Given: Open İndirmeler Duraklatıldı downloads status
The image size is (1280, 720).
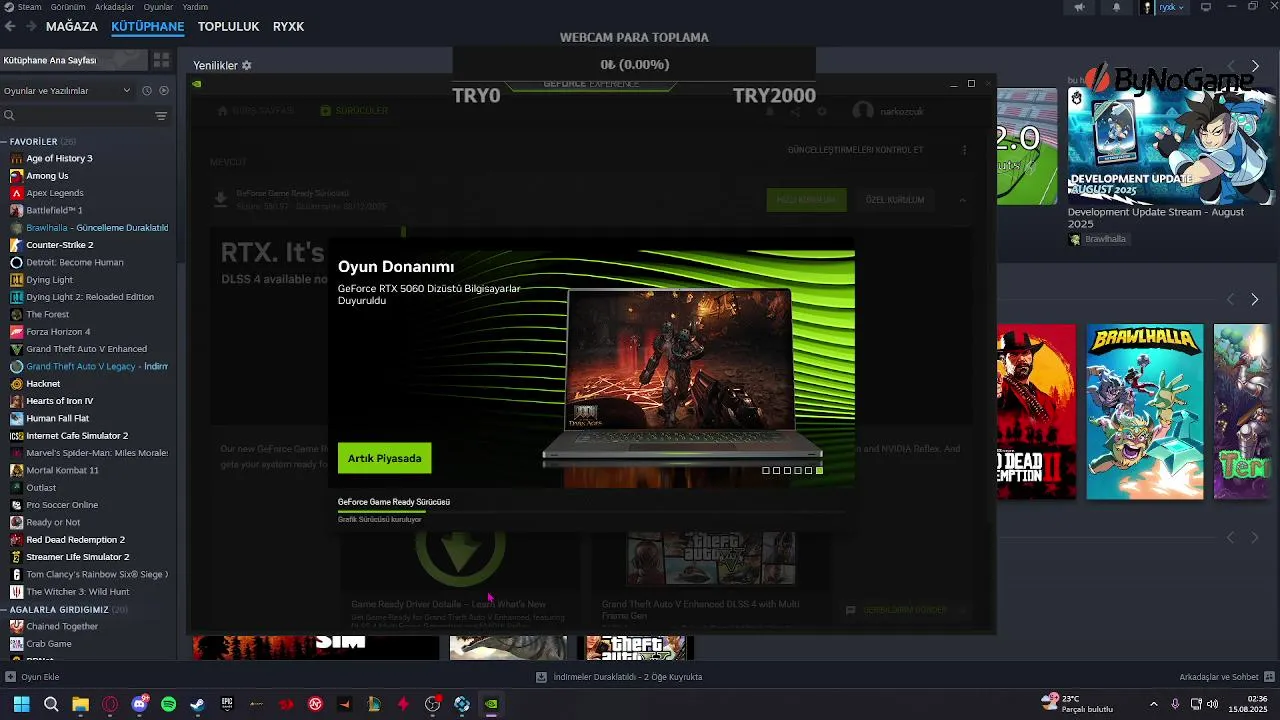Looking at the screenshot, I should 619,677.
